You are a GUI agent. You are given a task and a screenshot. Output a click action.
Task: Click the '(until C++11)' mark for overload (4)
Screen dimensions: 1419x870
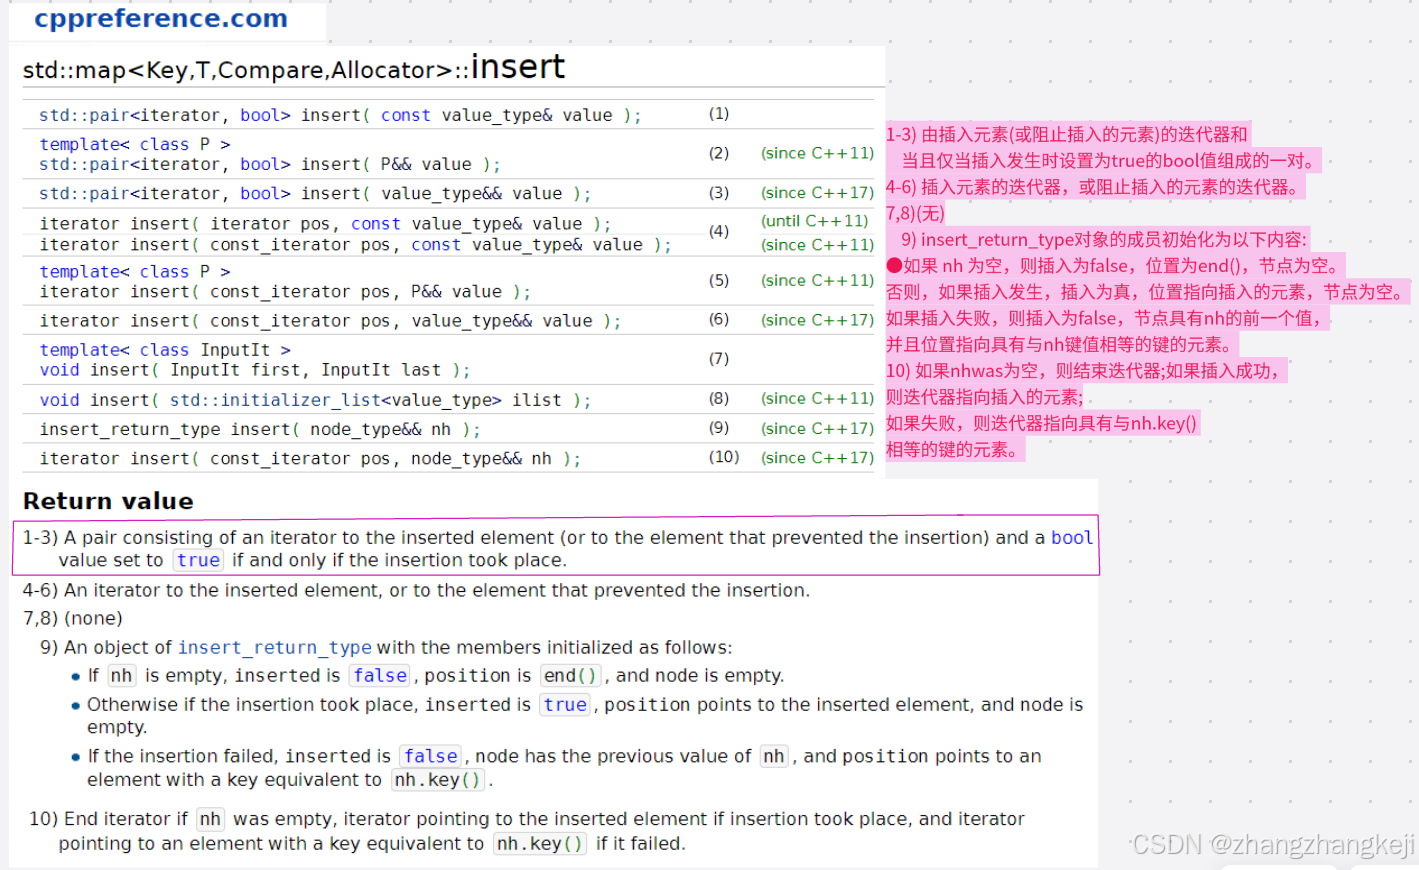click(x=815, y=221)
